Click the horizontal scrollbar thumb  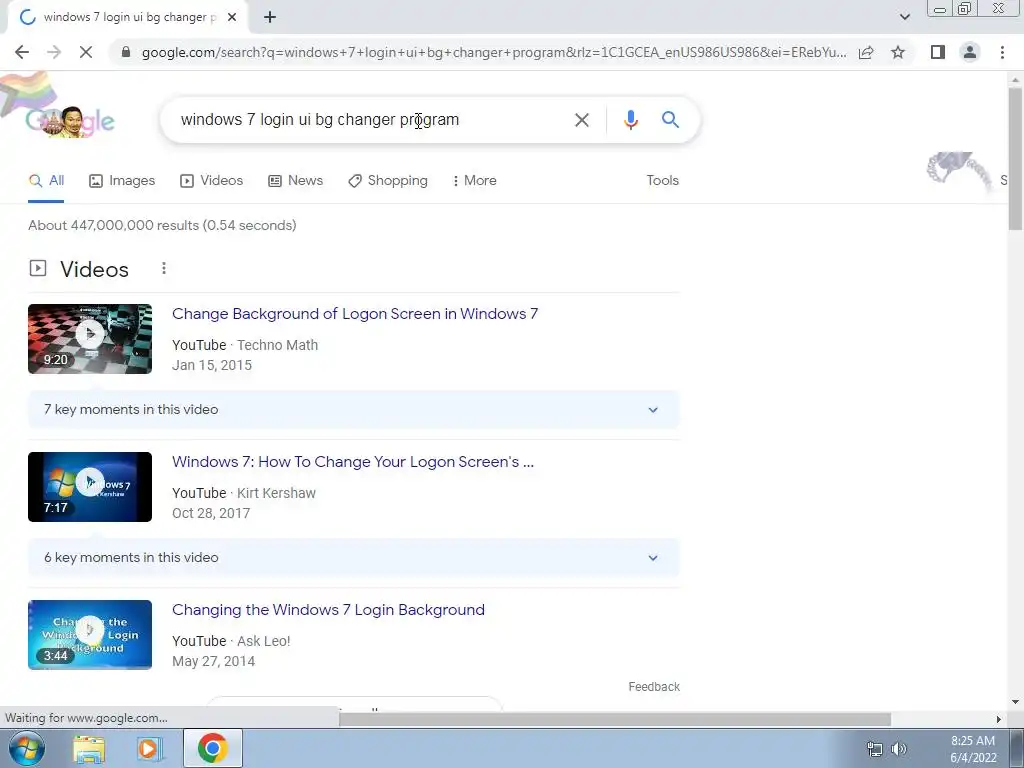coord(615,719)
